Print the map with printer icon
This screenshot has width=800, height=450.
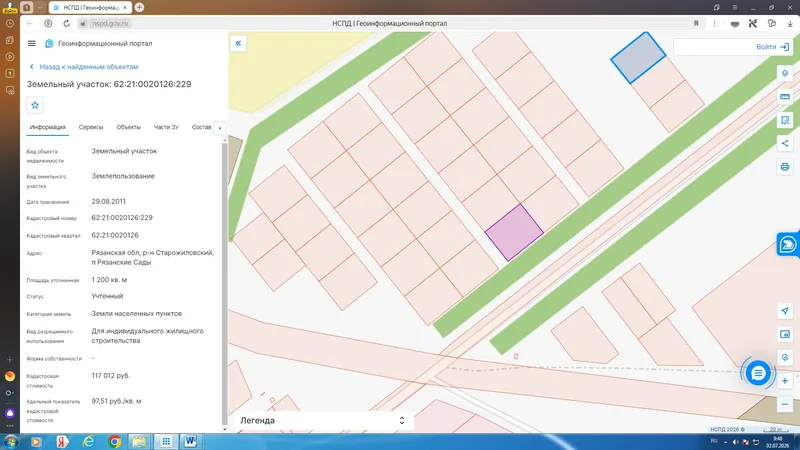pyautogui.click(x=785, y=167)
